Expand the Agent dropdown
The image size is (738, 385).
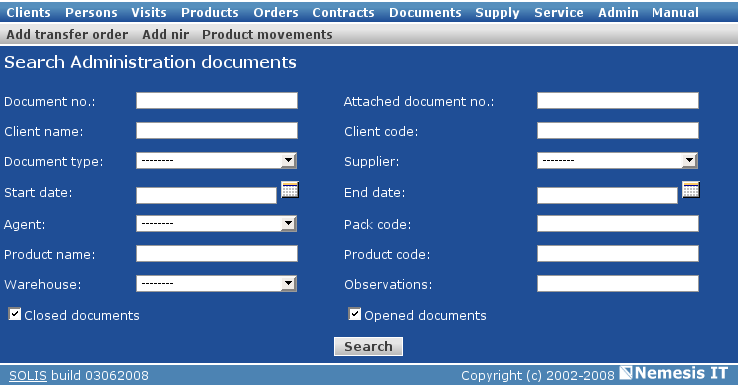(217, 224)
